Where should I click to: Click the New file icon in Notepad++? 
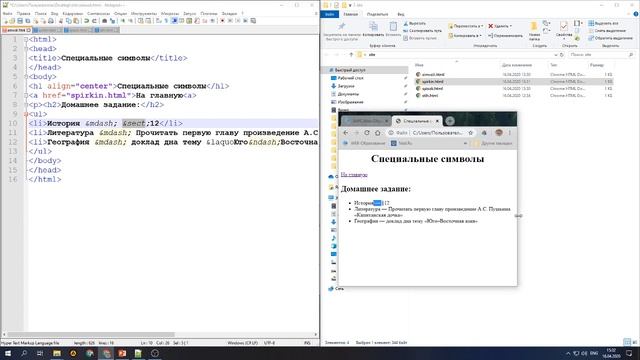point(6,20)
